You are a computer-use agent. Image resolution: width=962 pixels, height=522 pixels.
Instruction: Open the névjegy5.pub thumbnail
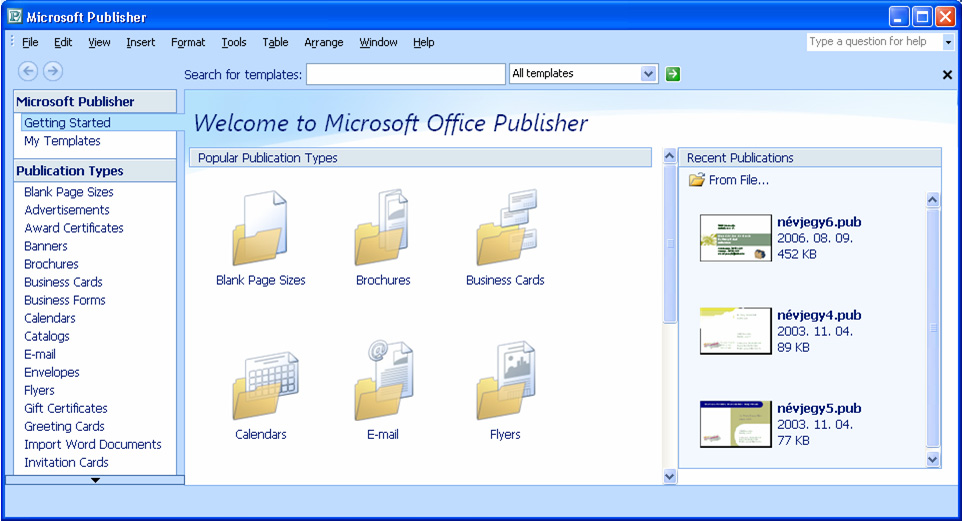tap(736, 424)
